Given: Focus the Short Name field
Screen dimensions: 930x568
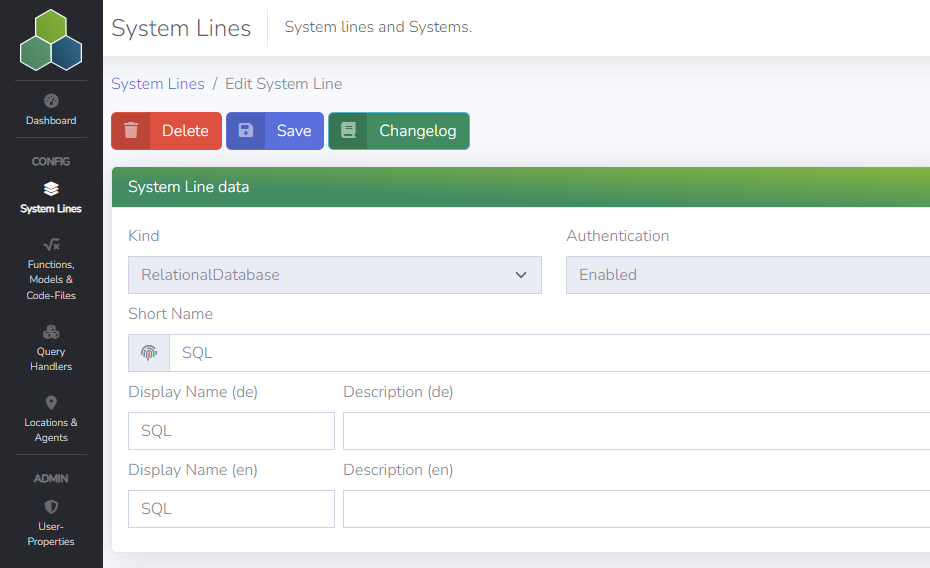Looking at the screenshot, I should 549,353.
